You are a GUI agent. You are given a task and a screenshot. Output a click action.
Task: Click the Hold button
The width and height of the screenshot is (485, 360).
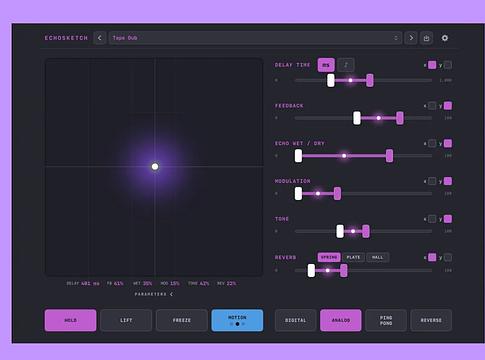click(70, 320)
